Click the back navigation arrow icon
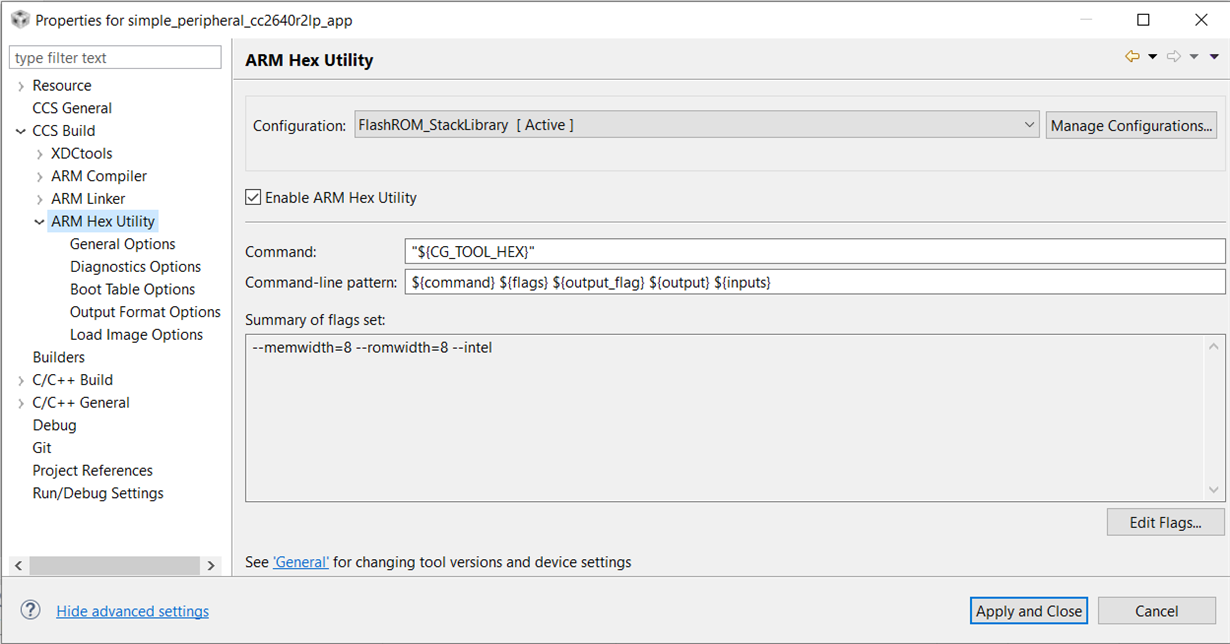The height and width of the screenshot is (644, 1230). click(1132, 57)
